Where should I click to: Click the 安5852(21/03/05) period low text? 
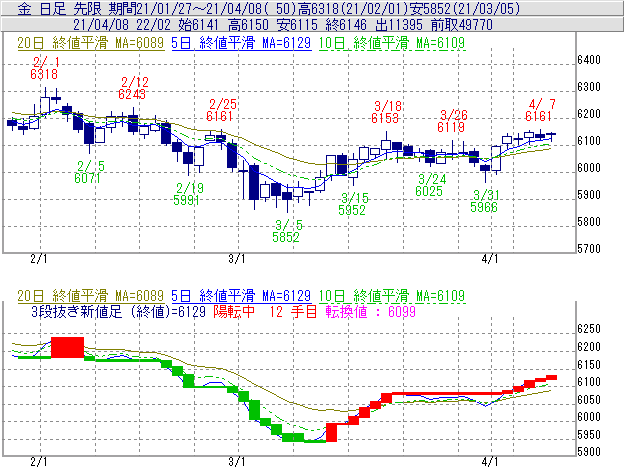point(466,9)
